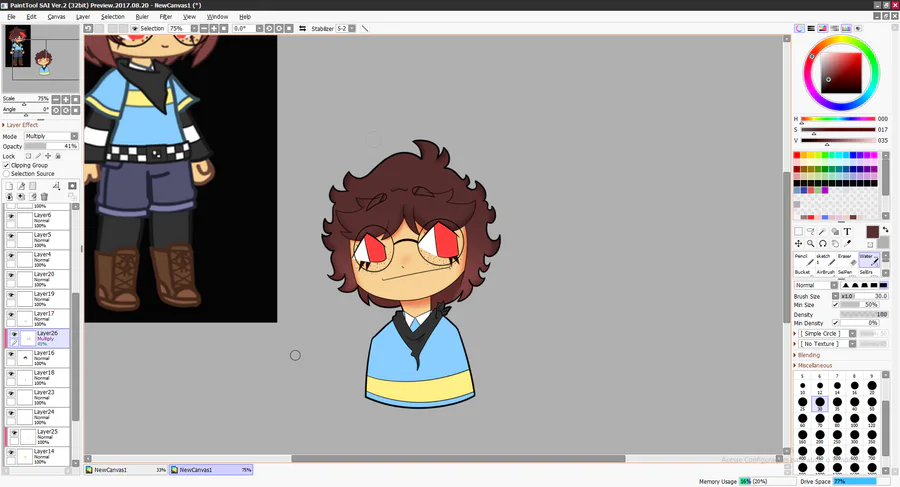Viewport: 900px width, 487px height.
Task: Select the Magic Wand tool
Action: (823, 231)
